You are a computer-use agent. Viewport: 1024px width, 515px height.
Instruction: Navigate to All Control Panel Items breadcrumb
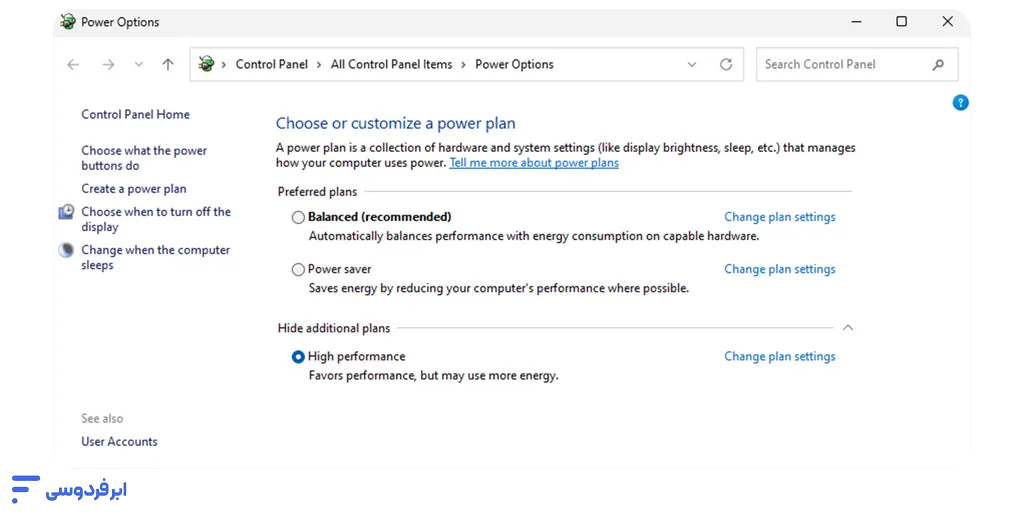pyautogui.click(x=391, y=64)
